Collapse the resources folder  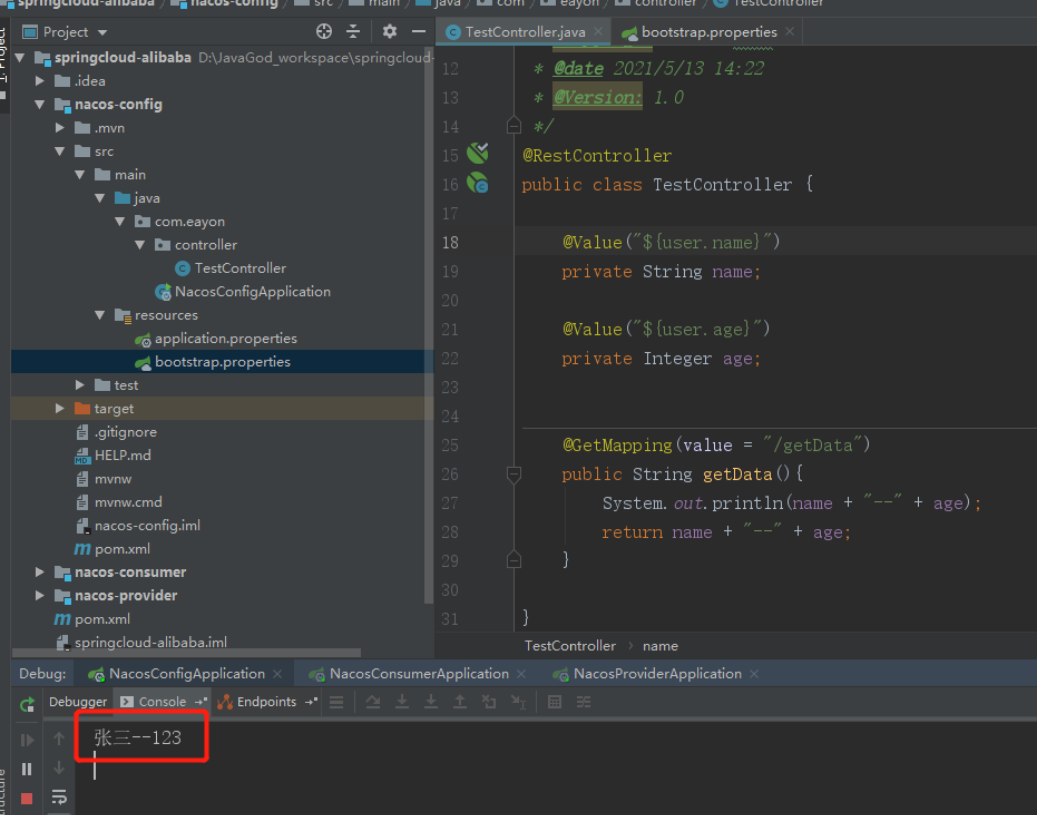click(100, 315)
